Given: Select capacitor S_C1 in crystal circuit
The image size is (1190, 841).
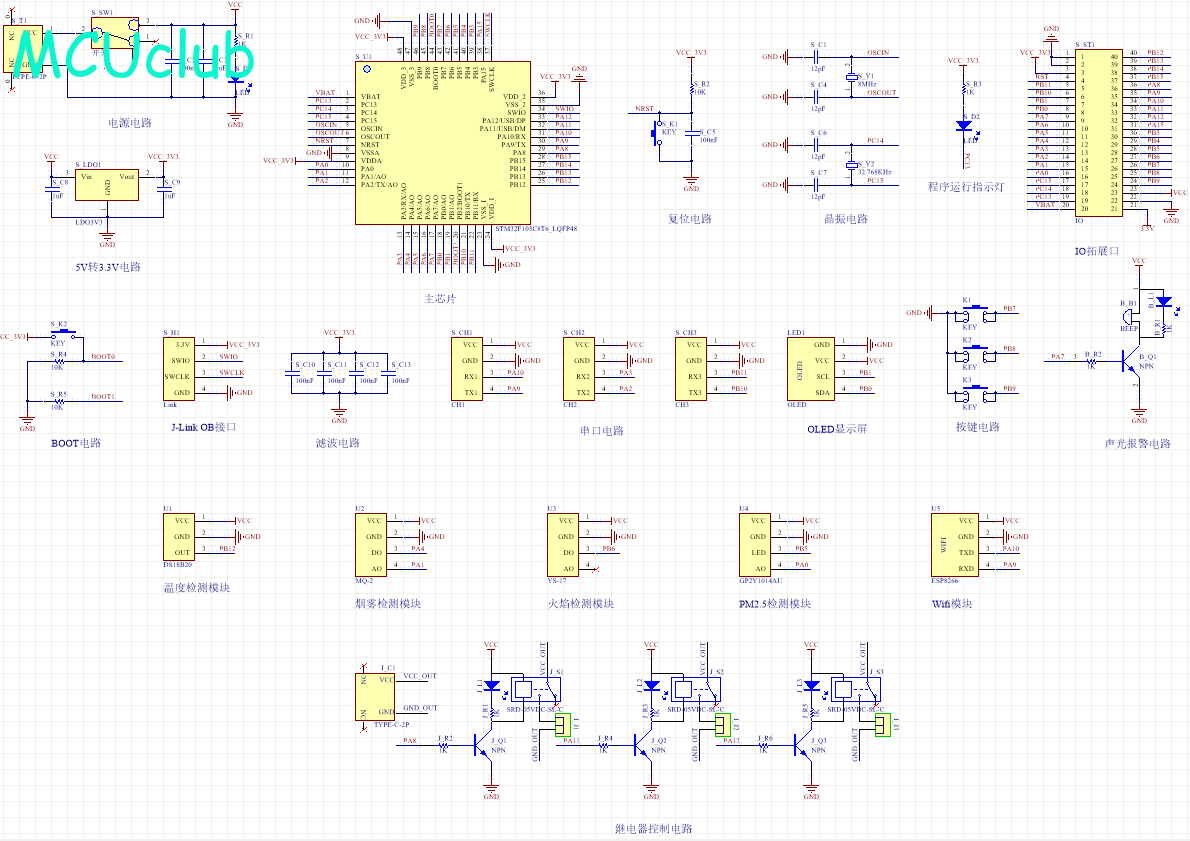Looking at the screenshot, I should coord(817,56).
